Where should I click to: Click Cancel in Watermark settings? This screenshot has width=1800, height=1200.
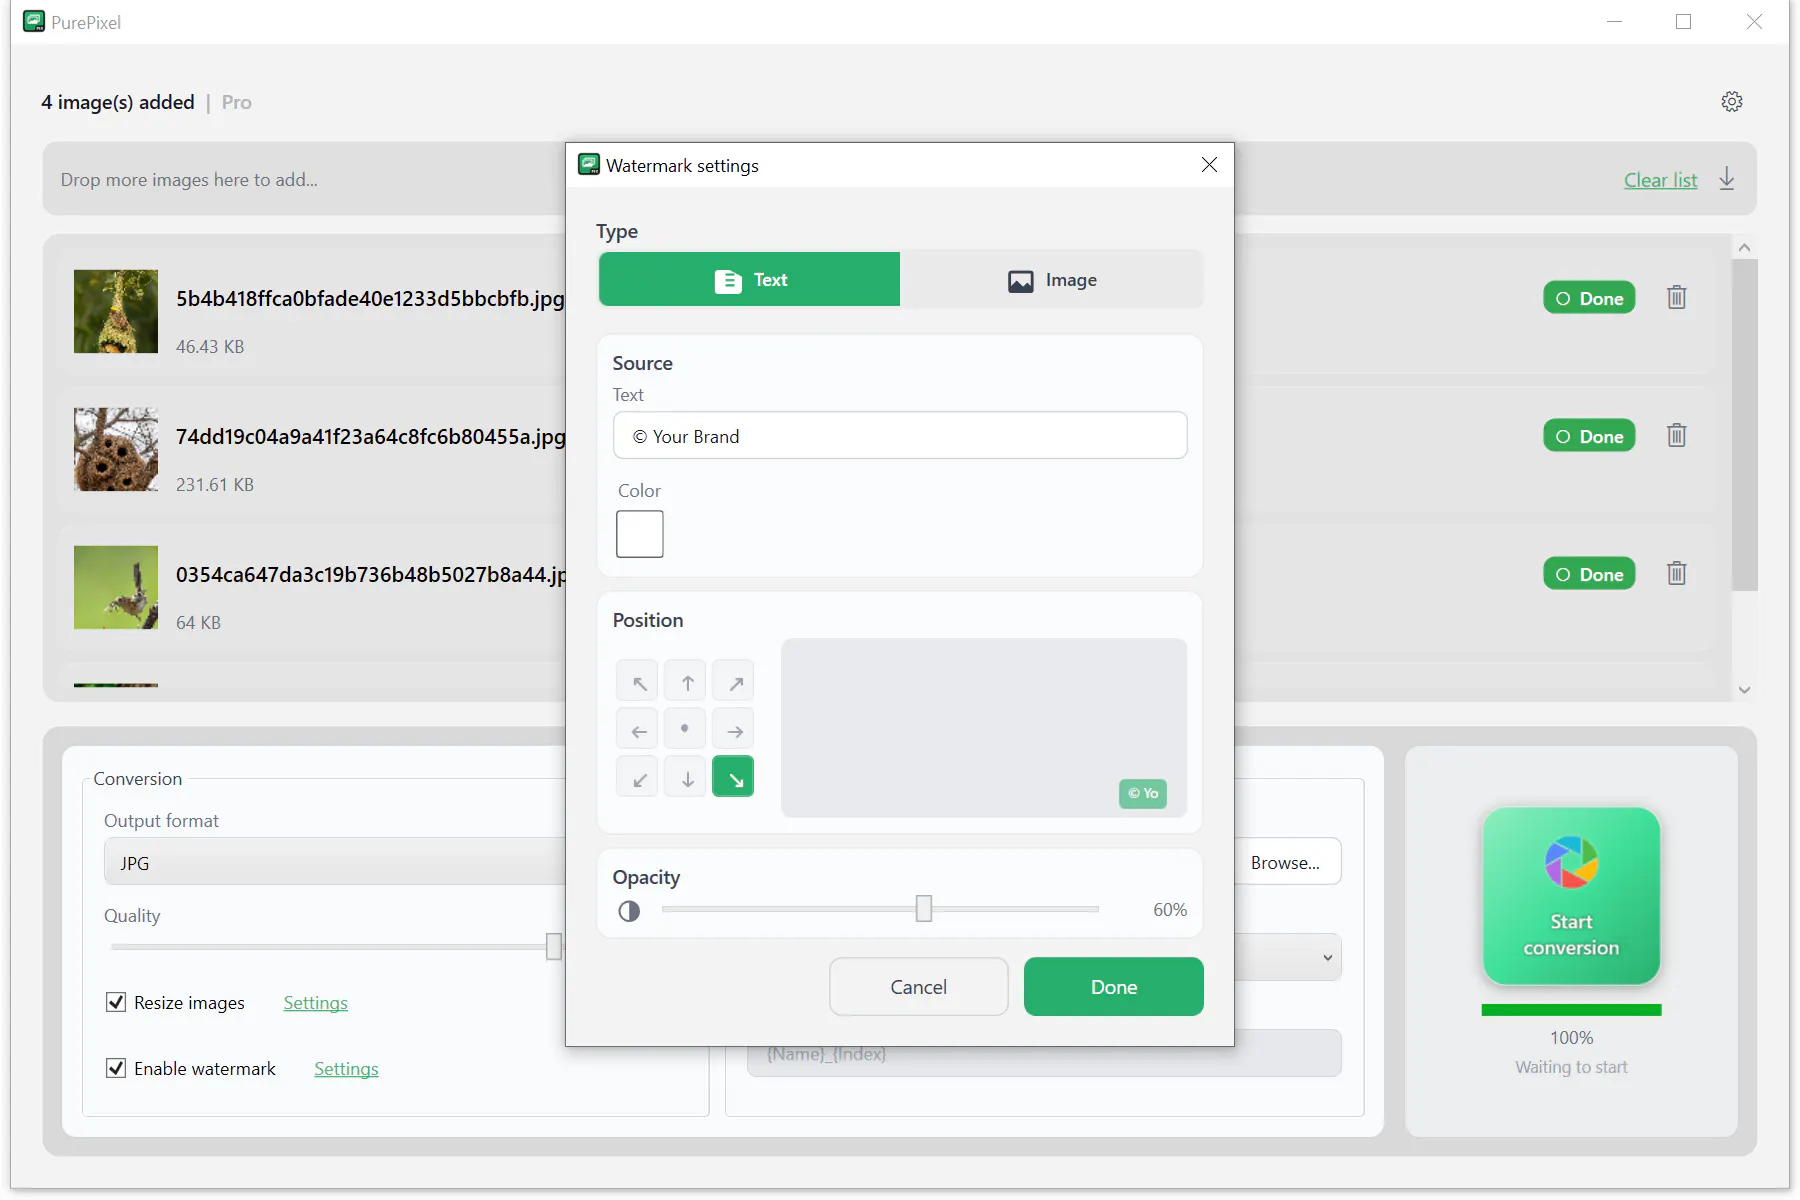click(x=919, y=987)
